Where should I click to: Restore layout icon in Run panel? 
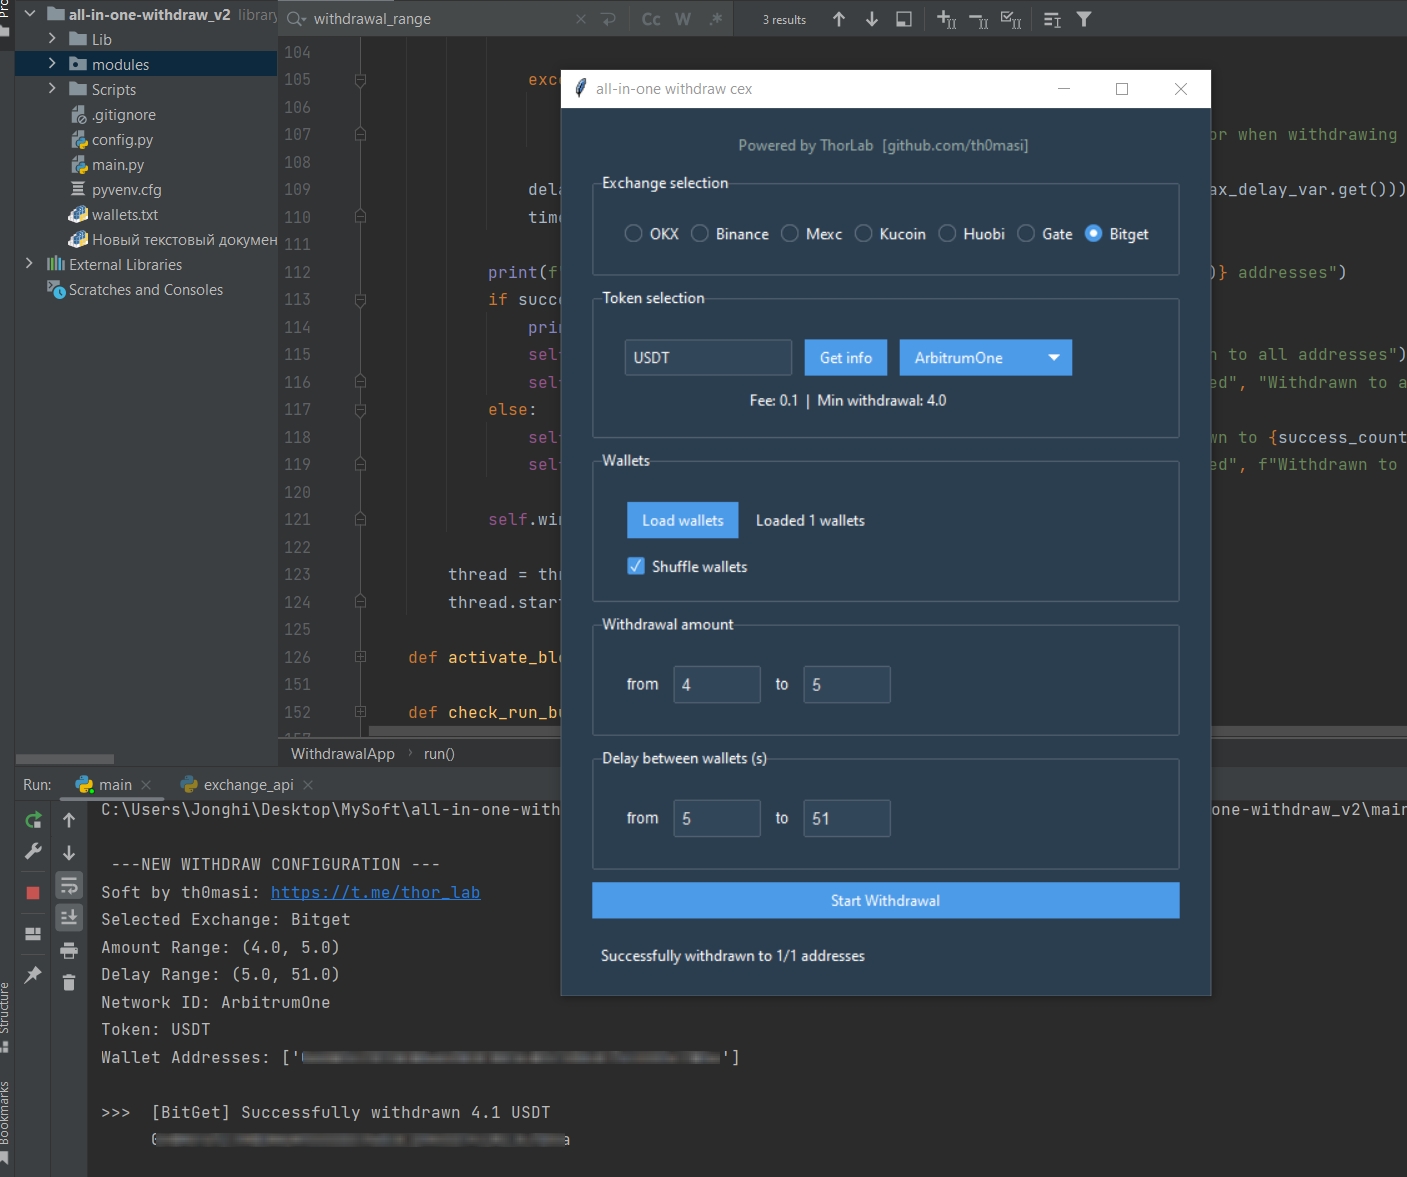click(x=33, y=933)
